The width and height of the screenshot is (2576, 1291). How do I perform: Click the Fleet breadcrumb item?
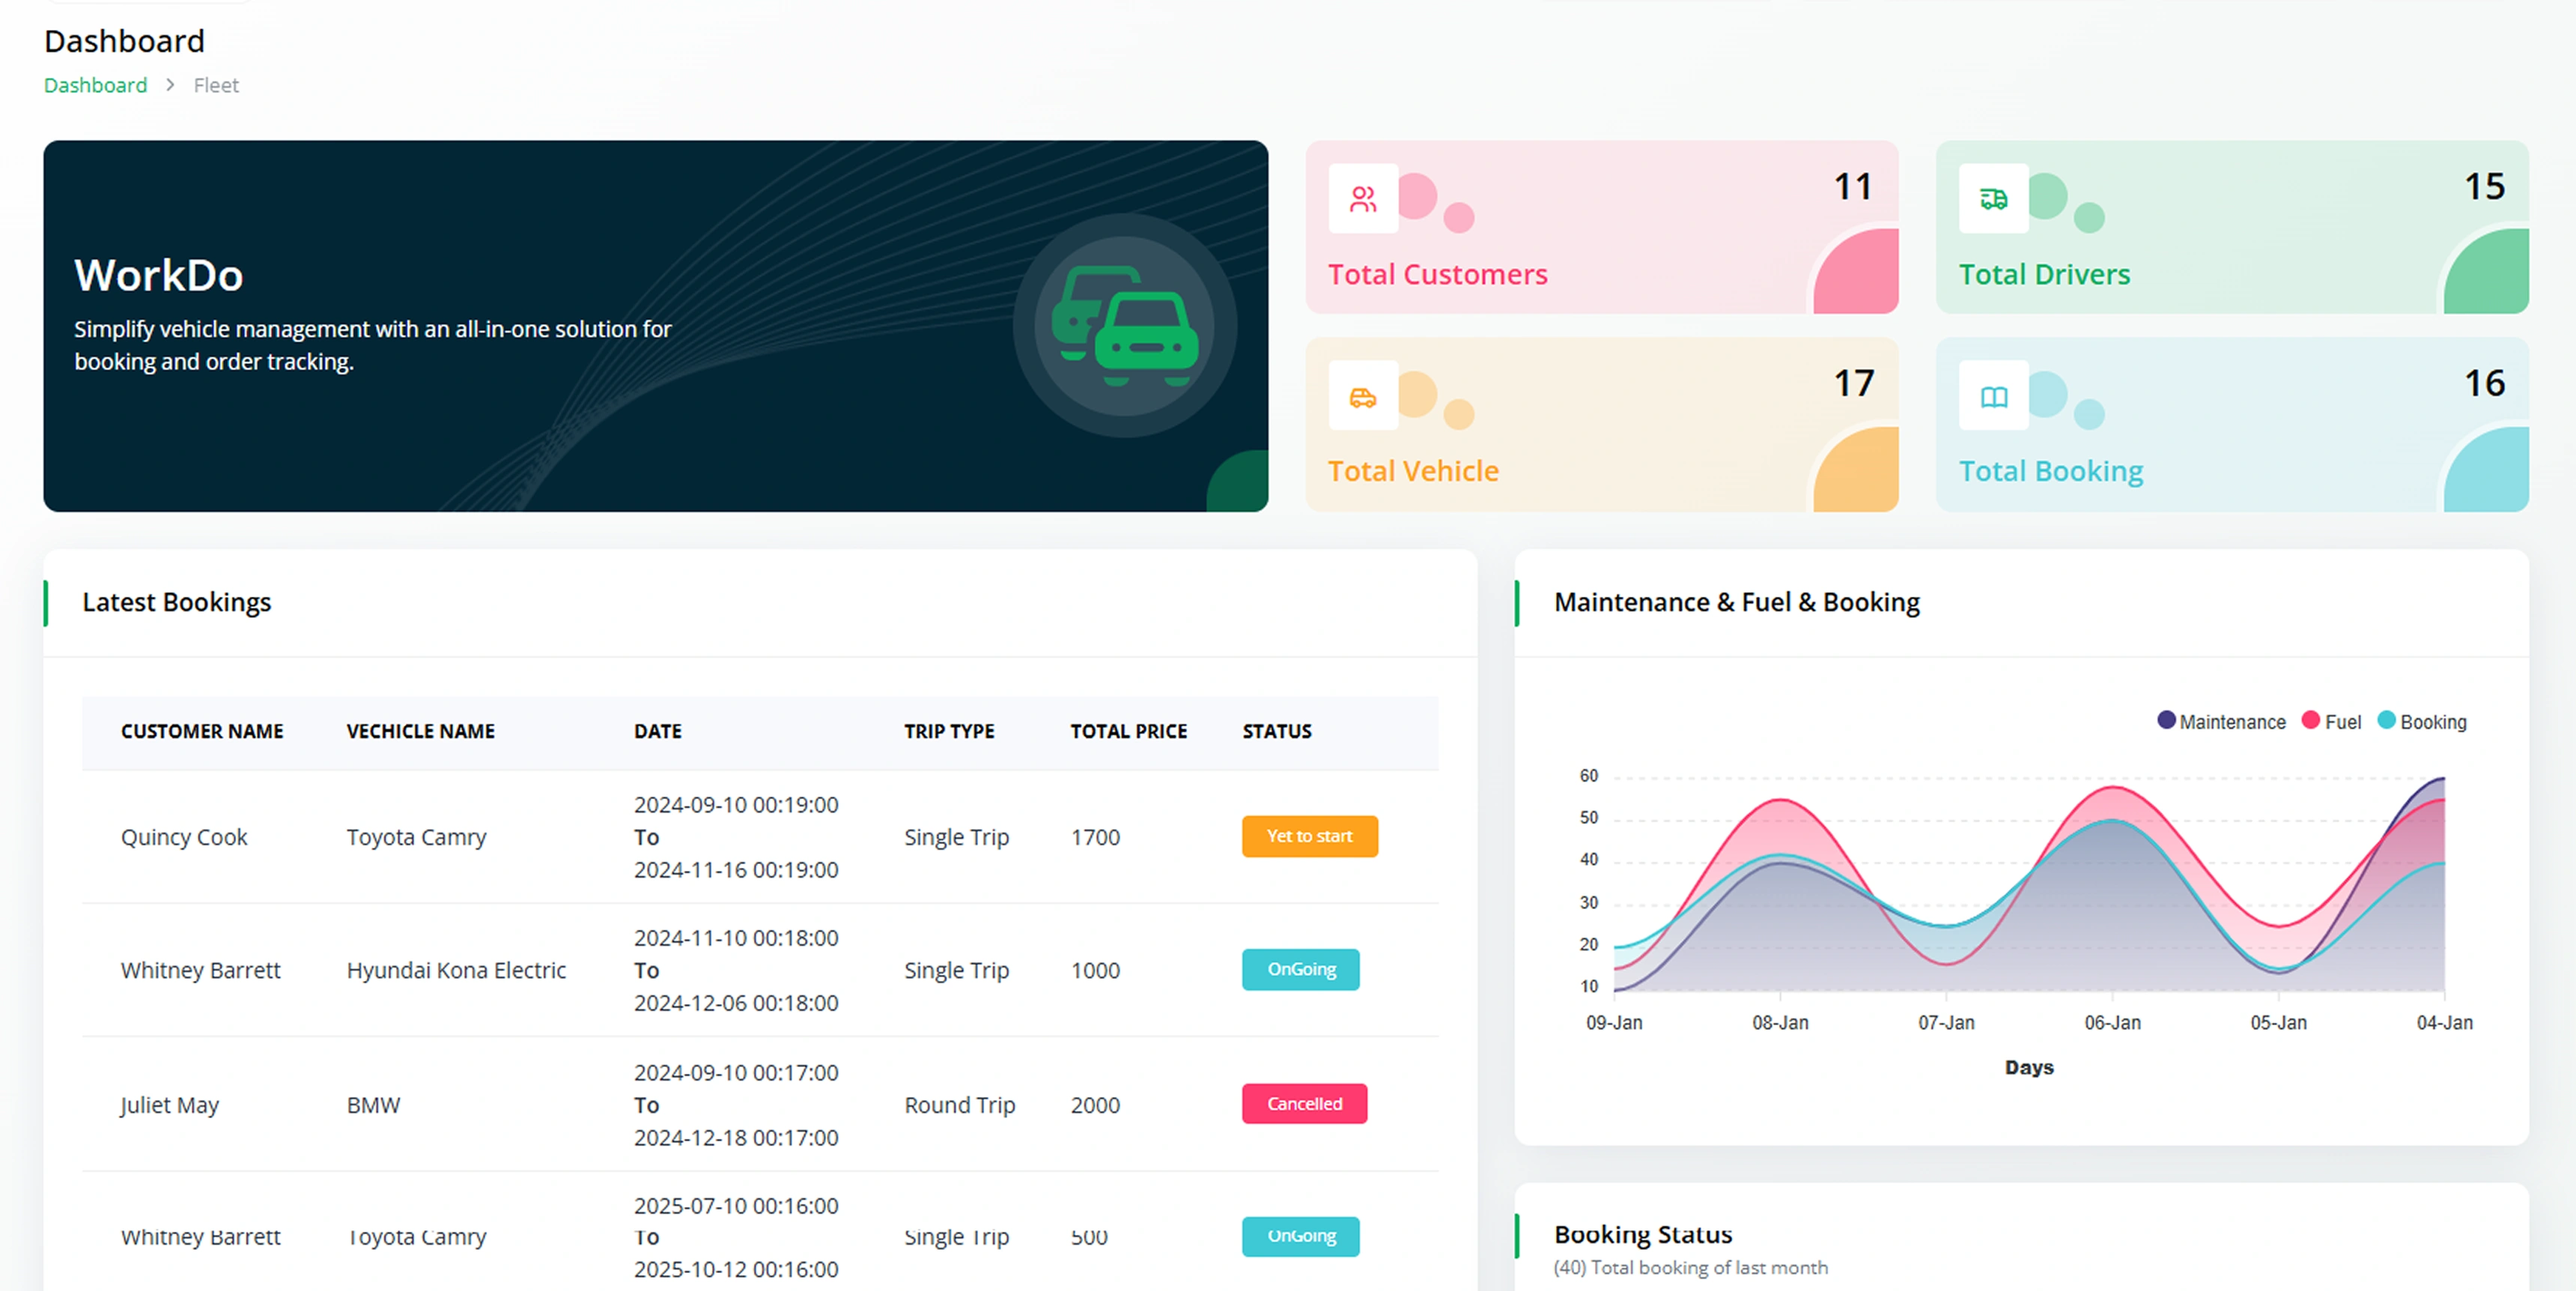click(x=216, y=85)
